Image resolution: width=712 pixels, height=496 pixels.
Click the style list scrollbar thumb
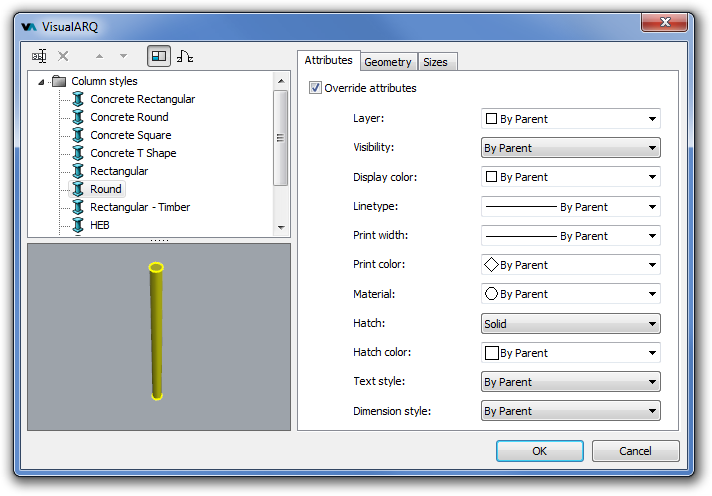[281, 138]
